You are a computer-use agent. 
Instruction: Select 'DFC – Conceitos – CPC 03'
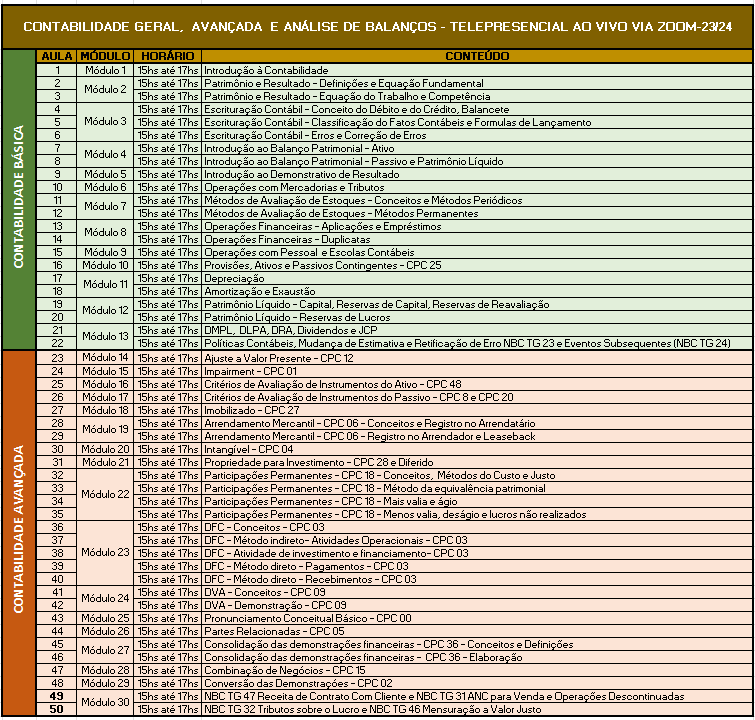click(x=477, y=527)
